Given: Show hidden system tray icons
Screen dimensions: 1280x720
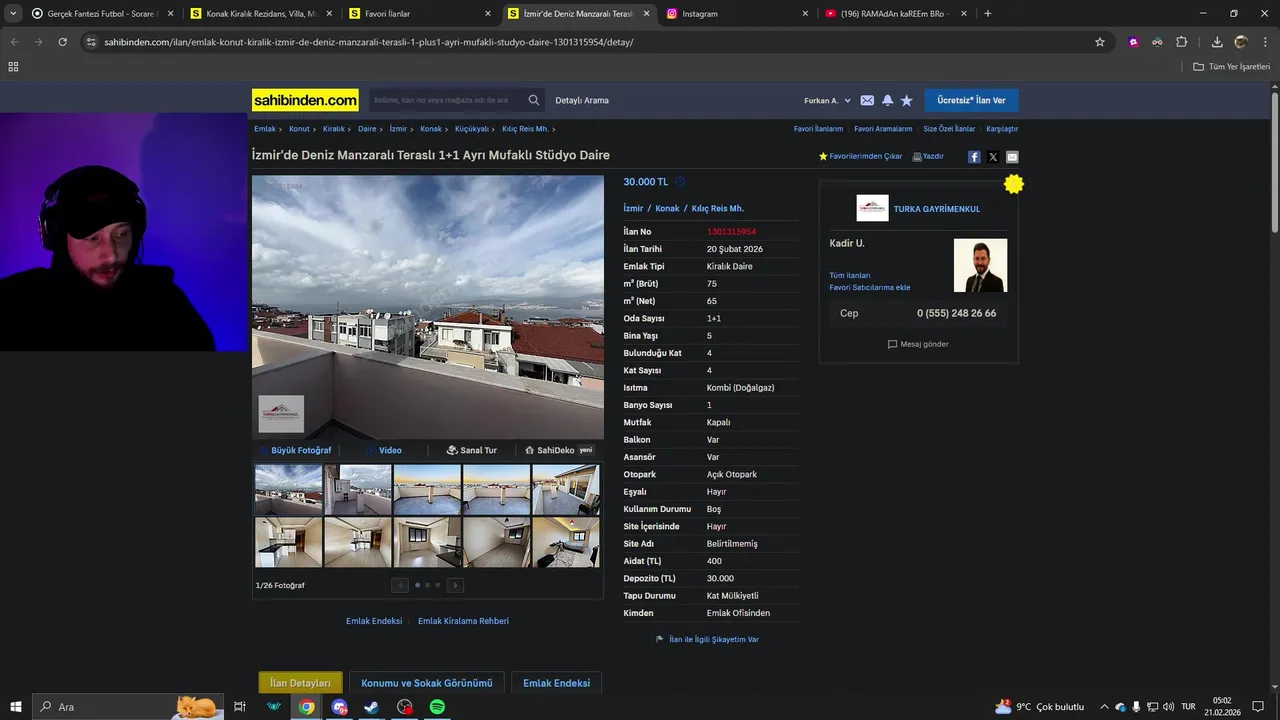Looking at the screenshot, I should click(x=1104, y=707).
